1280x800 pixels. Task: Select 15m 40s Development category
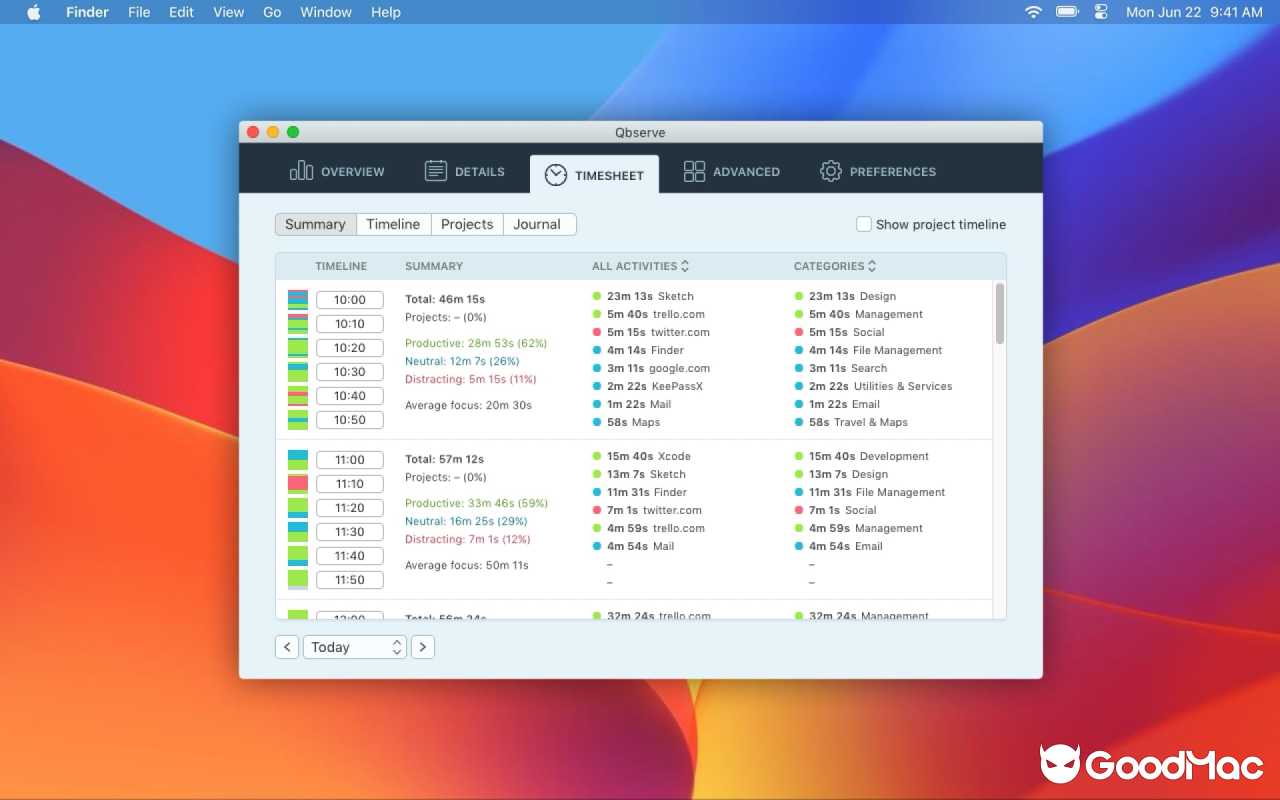click(862, 456)
